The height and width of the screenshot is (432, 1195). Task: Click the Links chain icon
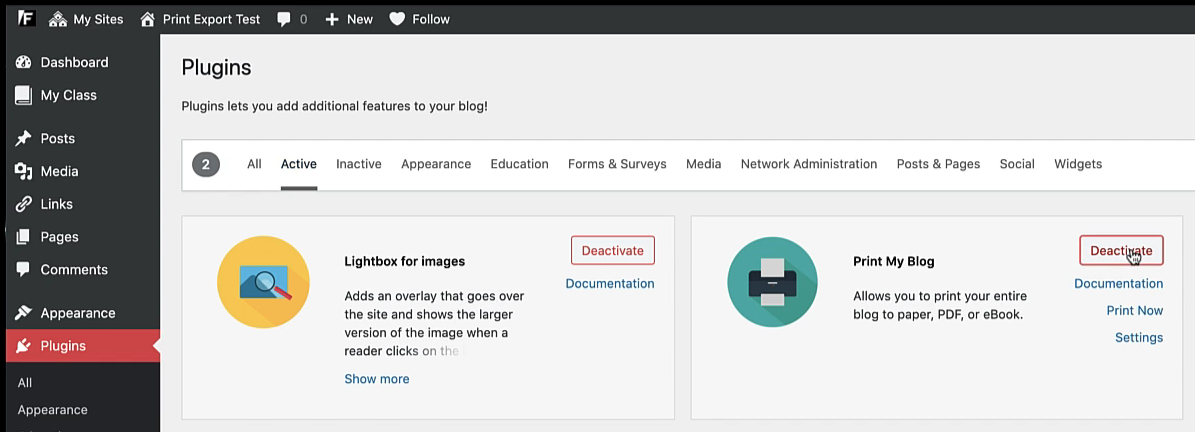pos(24,204)
